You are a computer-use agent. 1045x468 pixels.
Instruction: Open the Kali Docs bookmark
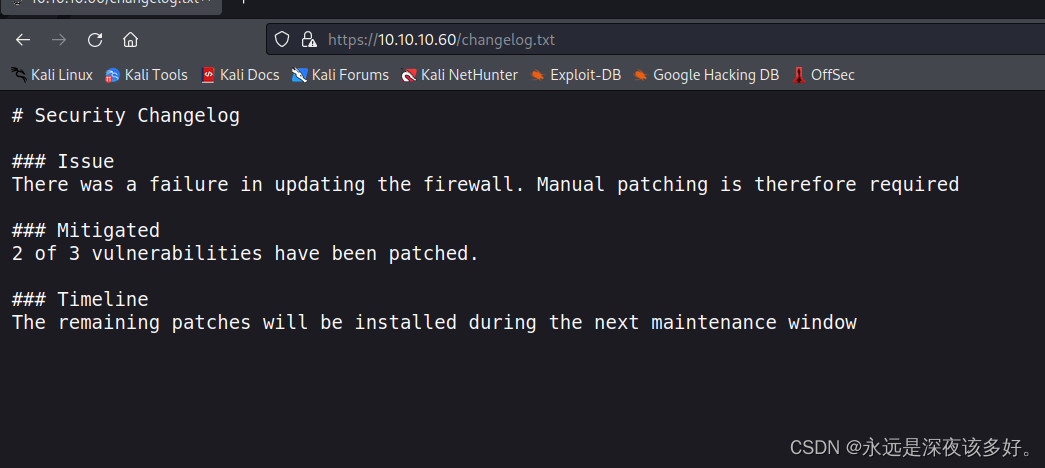[240, 75]
